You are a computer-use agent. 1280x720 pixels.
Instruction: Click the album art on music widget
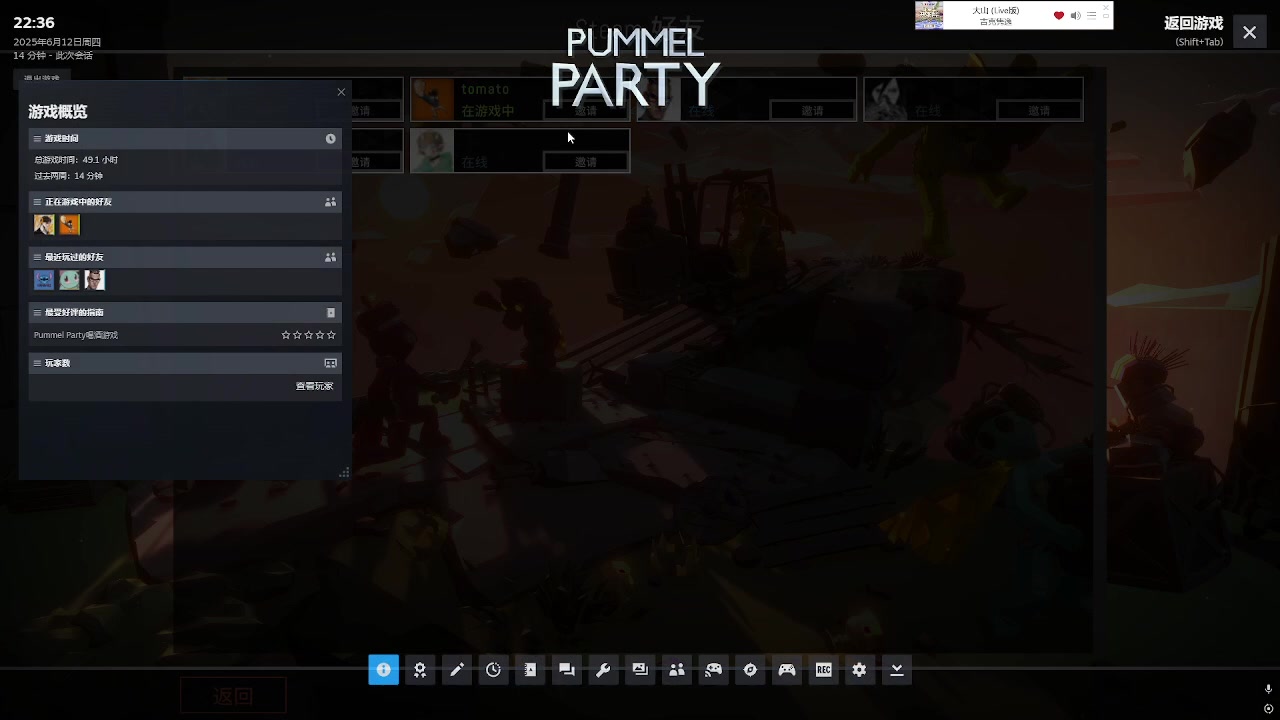coord(929,15)
